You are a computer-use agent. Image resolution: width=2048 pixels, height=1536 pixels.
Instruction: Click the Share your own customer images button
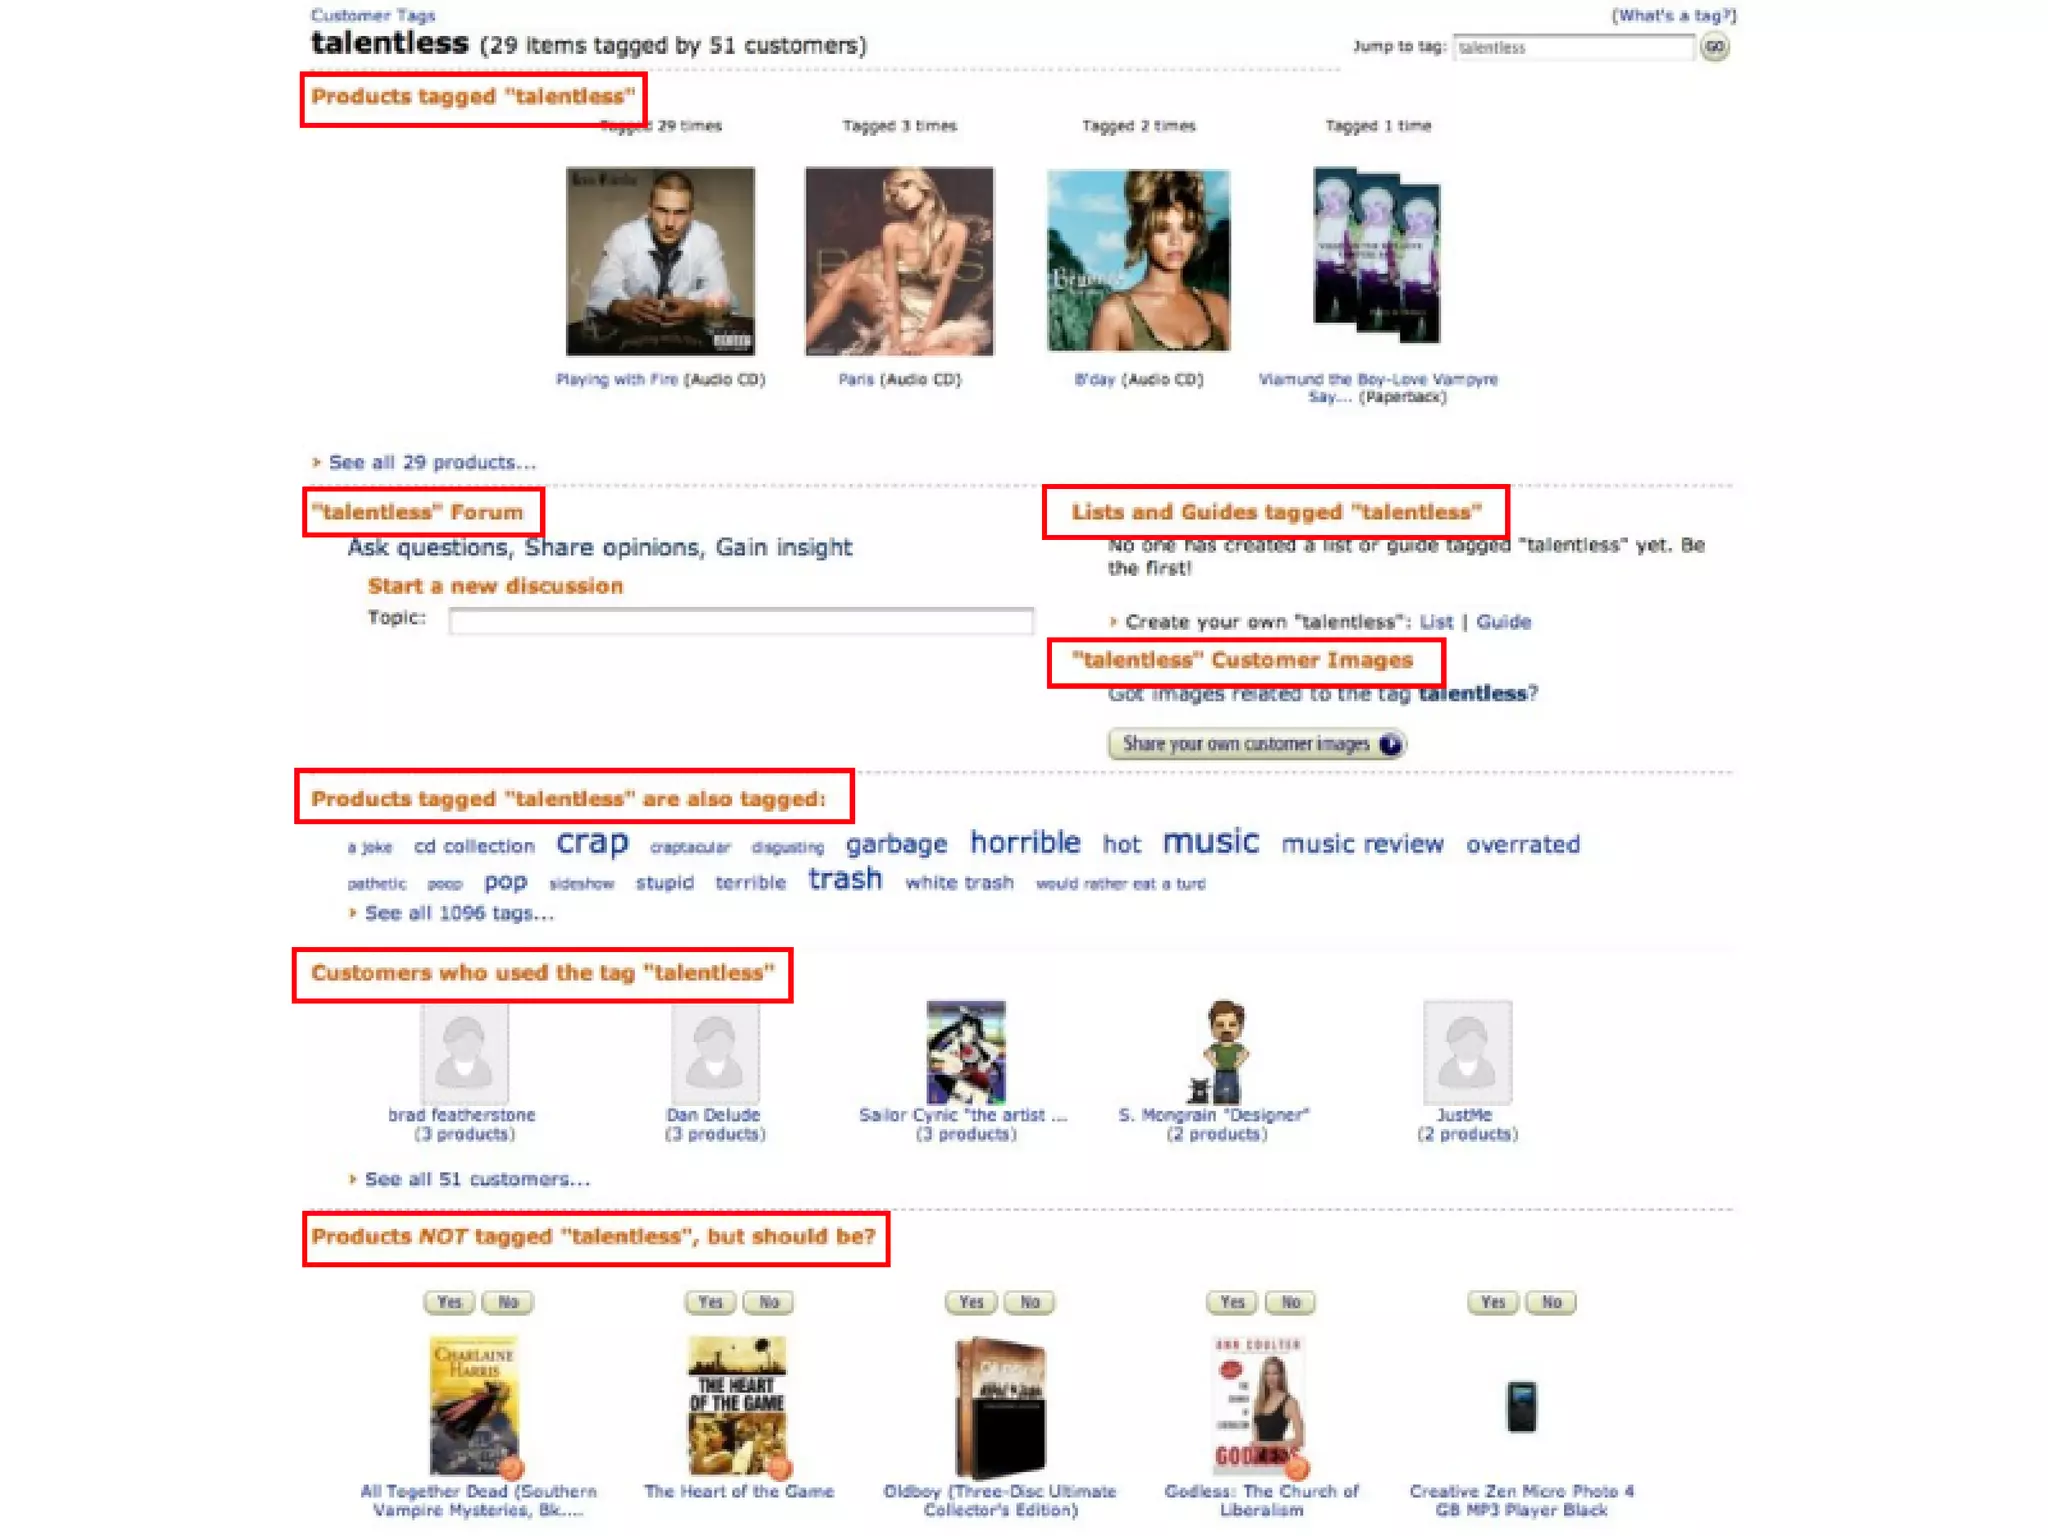click(1256, 744)
